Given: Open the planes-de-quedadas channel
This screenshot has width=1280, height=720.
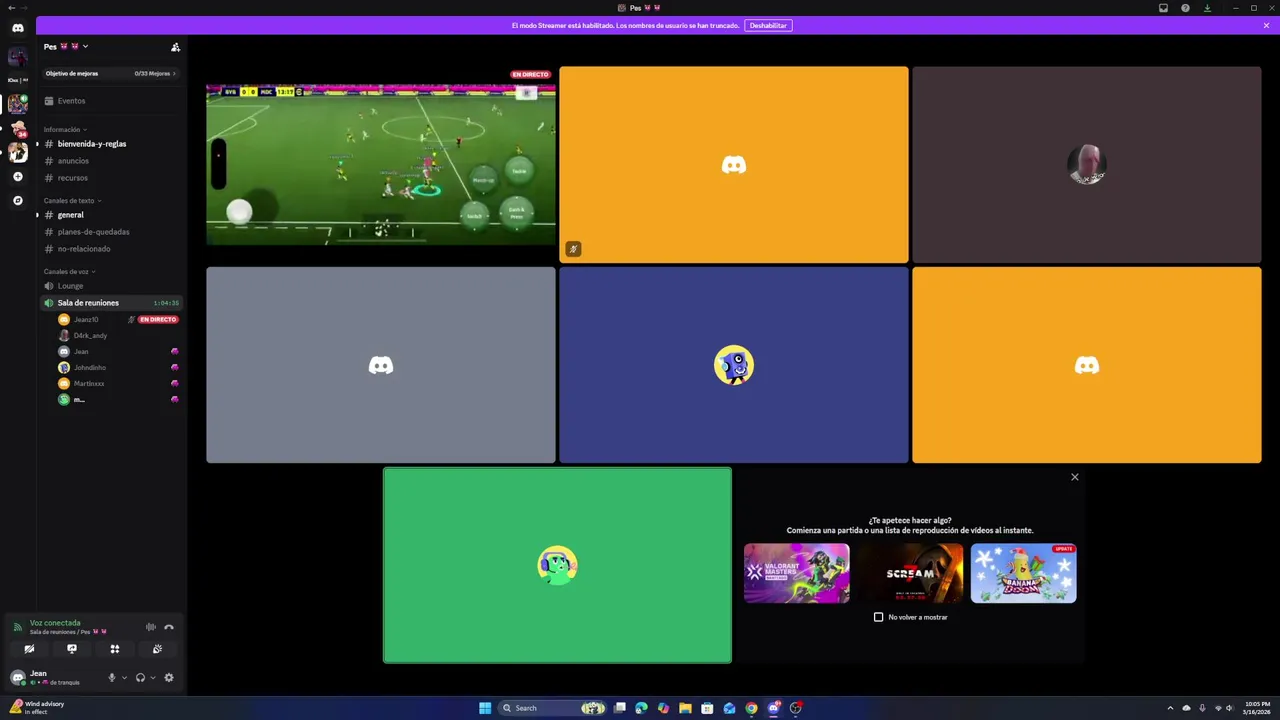Looking at the screenshot, I should (x=111, y=232).
